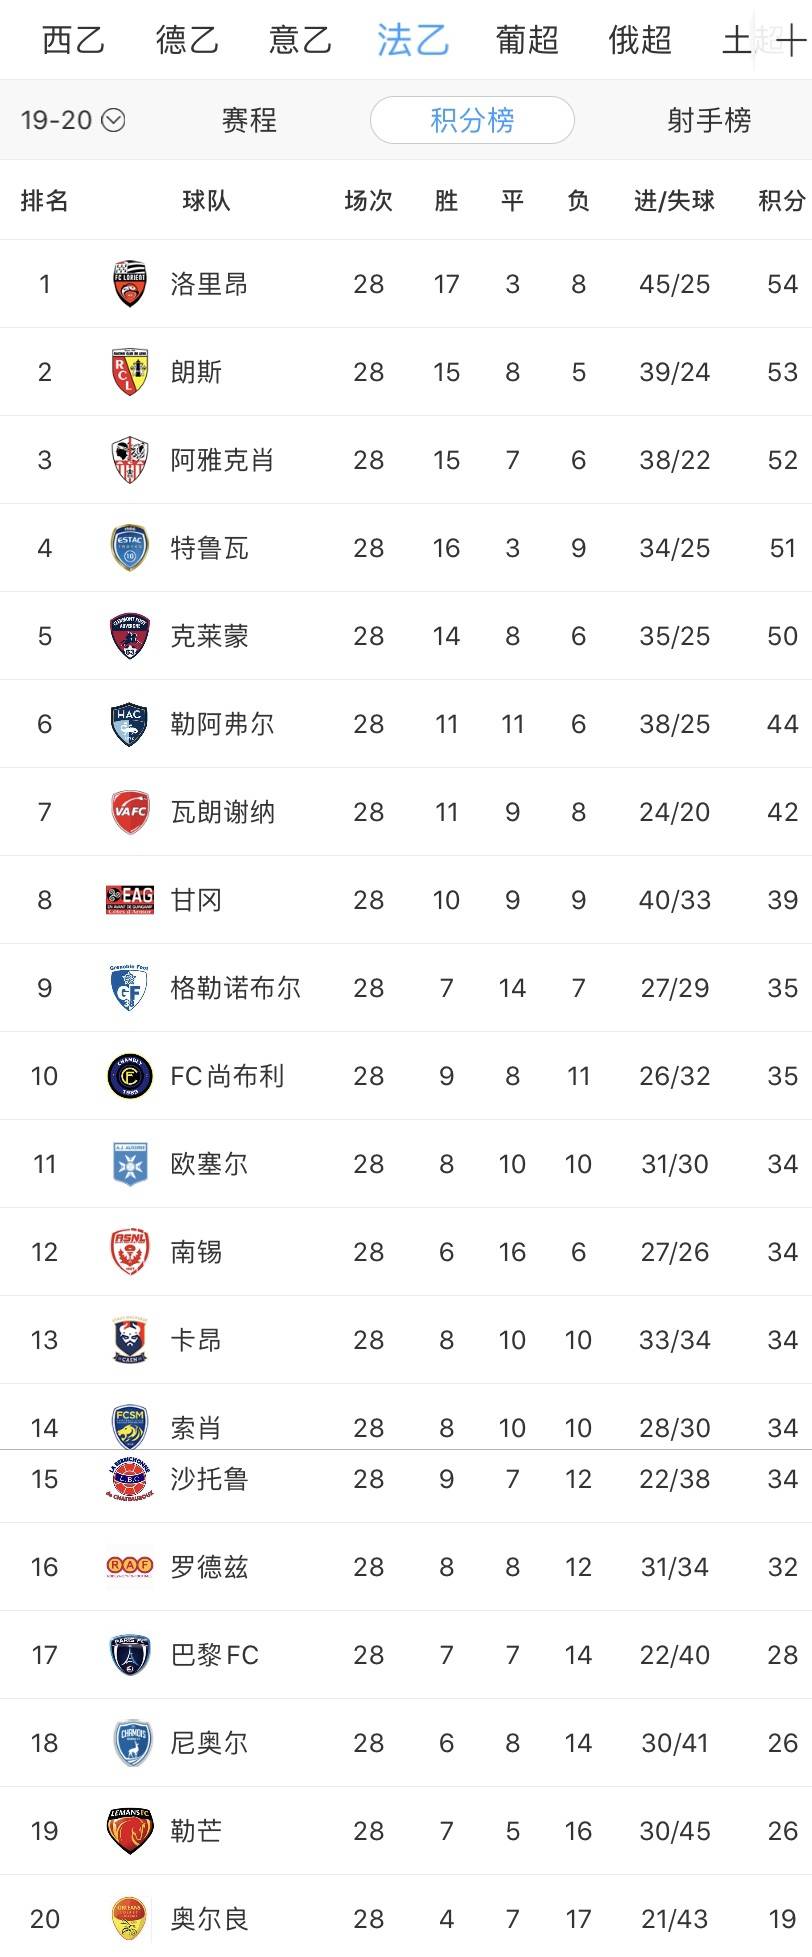Screen dimensions: 812x1957
Task: Show the 赛程 schedule view
Action: point(249,120)
